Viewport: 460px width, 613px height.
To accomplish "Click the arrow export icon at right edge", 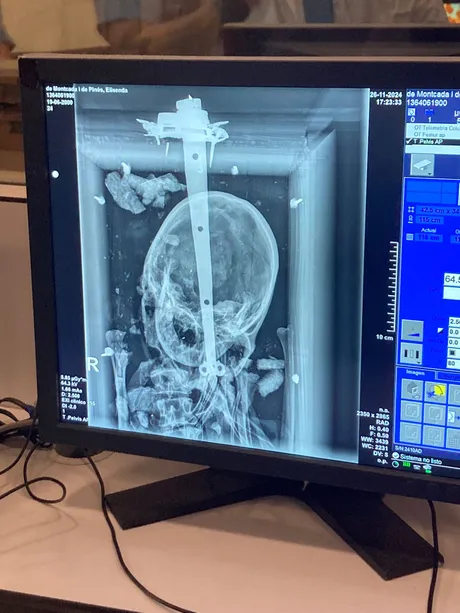I will coord(454,416).
